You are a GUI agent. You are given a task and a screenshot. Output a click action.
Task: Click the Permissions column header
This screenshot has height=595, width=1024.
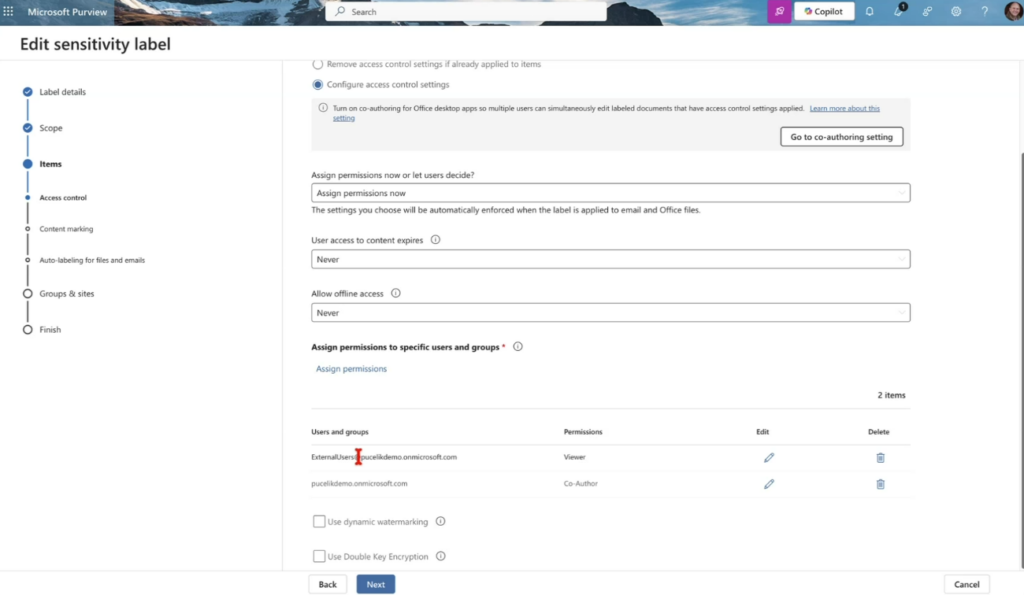point(583,432)
